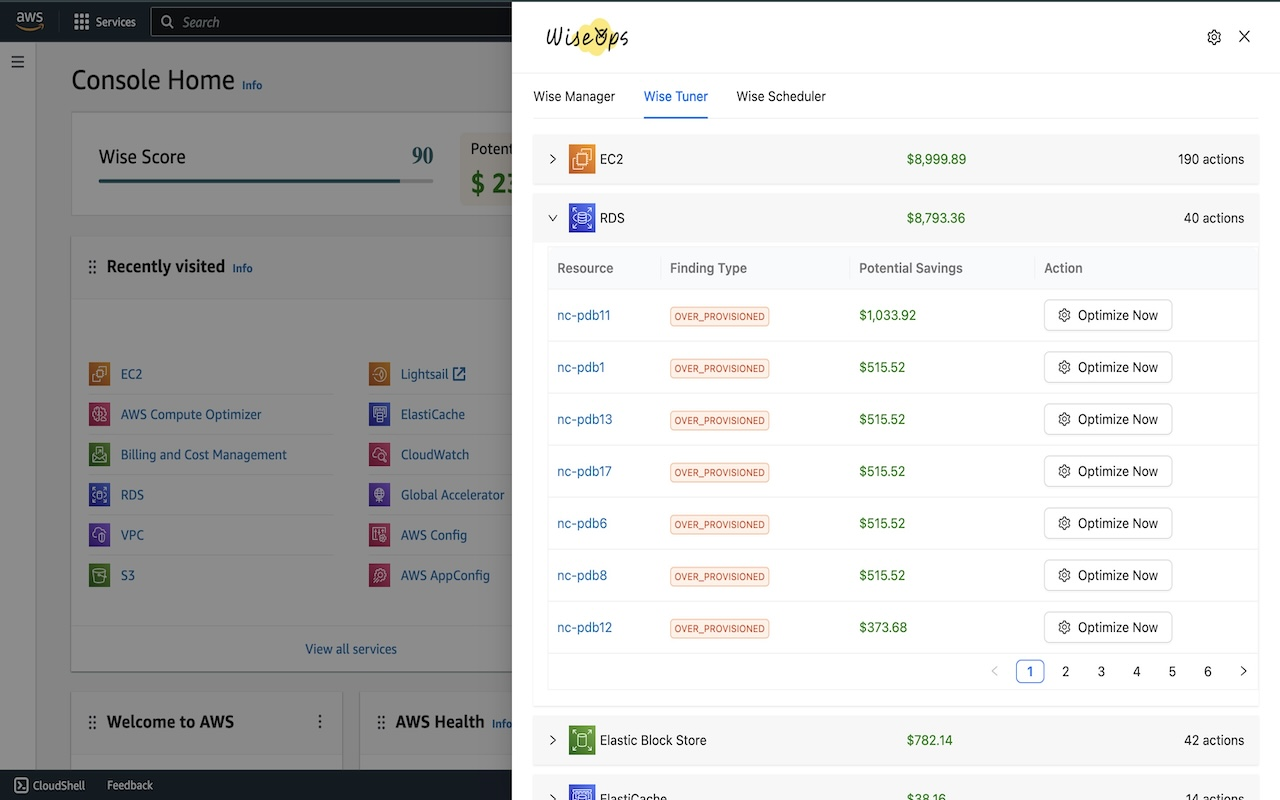This screenshot has height=800, width=1280.
Task: Open Billing and Cost Management icon
Action: pos(99,454)
